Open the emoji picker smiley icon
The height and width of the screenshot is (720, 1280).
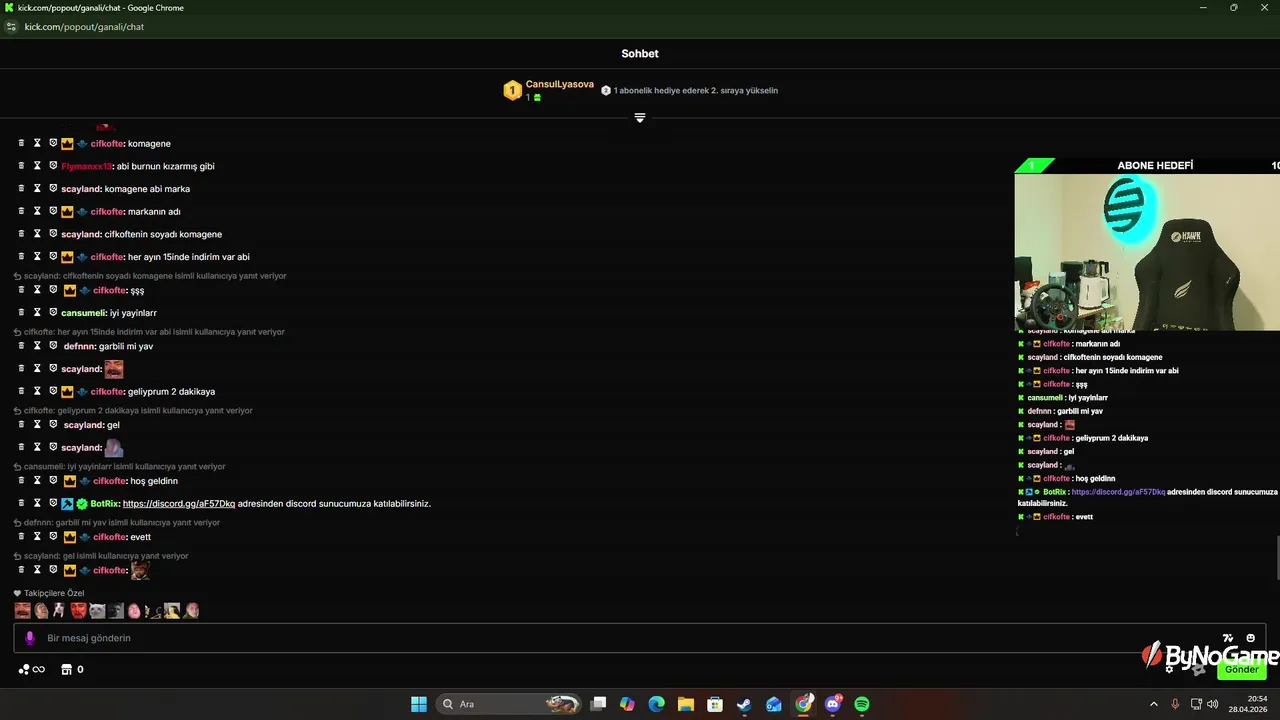tap(1251, 638)
